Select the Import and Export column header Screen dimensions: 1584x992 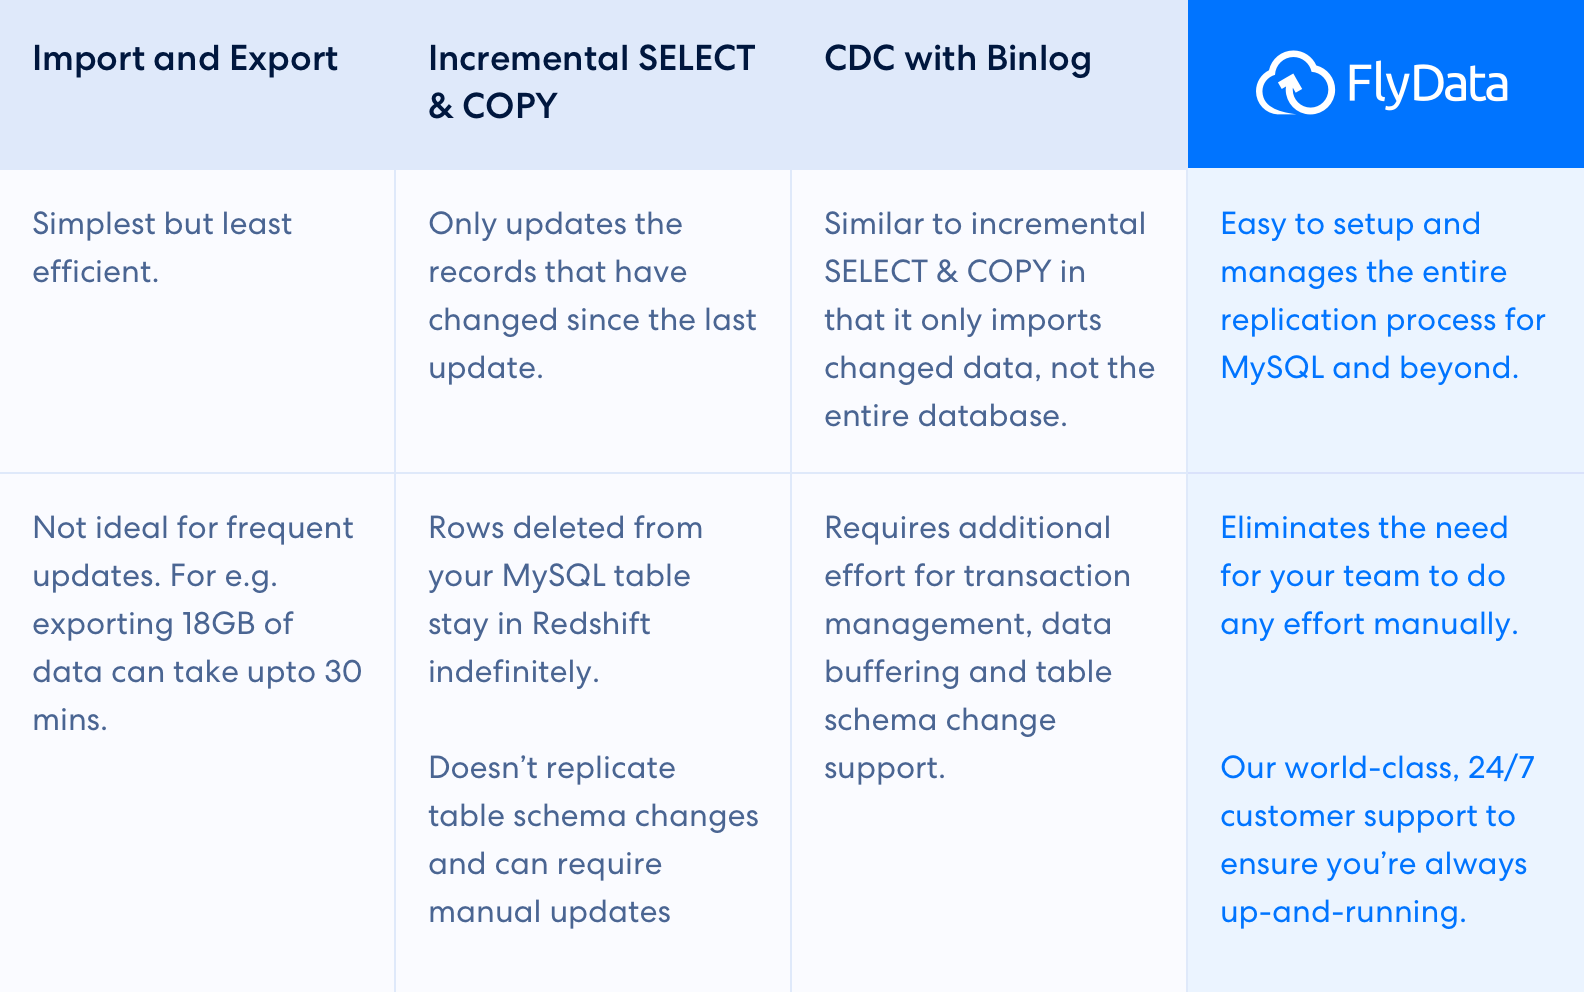185,59
